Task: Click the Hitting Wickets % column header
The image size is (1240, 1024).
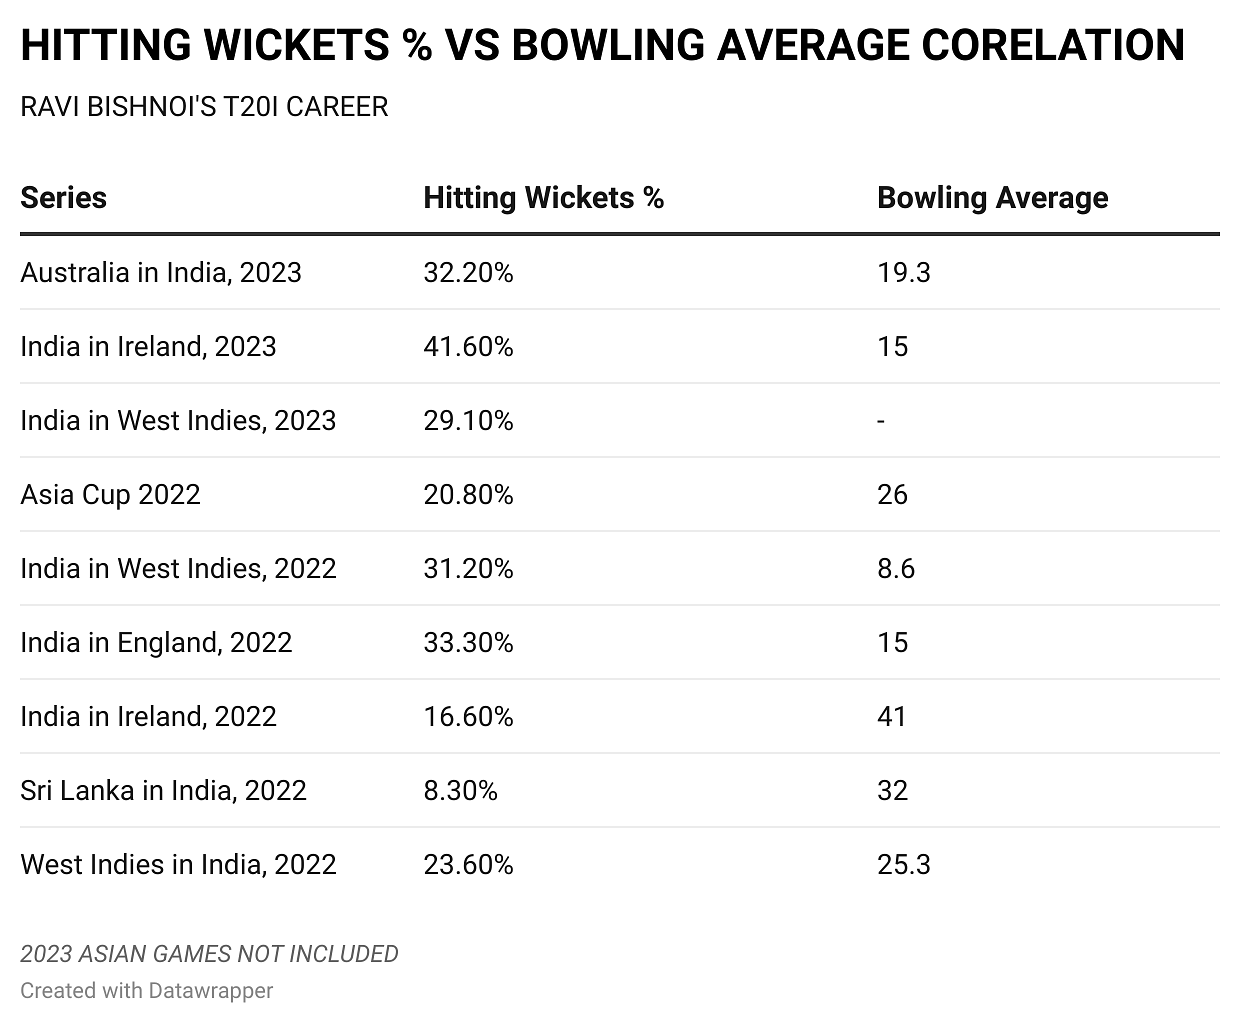Action: click(x=543, y=198)
